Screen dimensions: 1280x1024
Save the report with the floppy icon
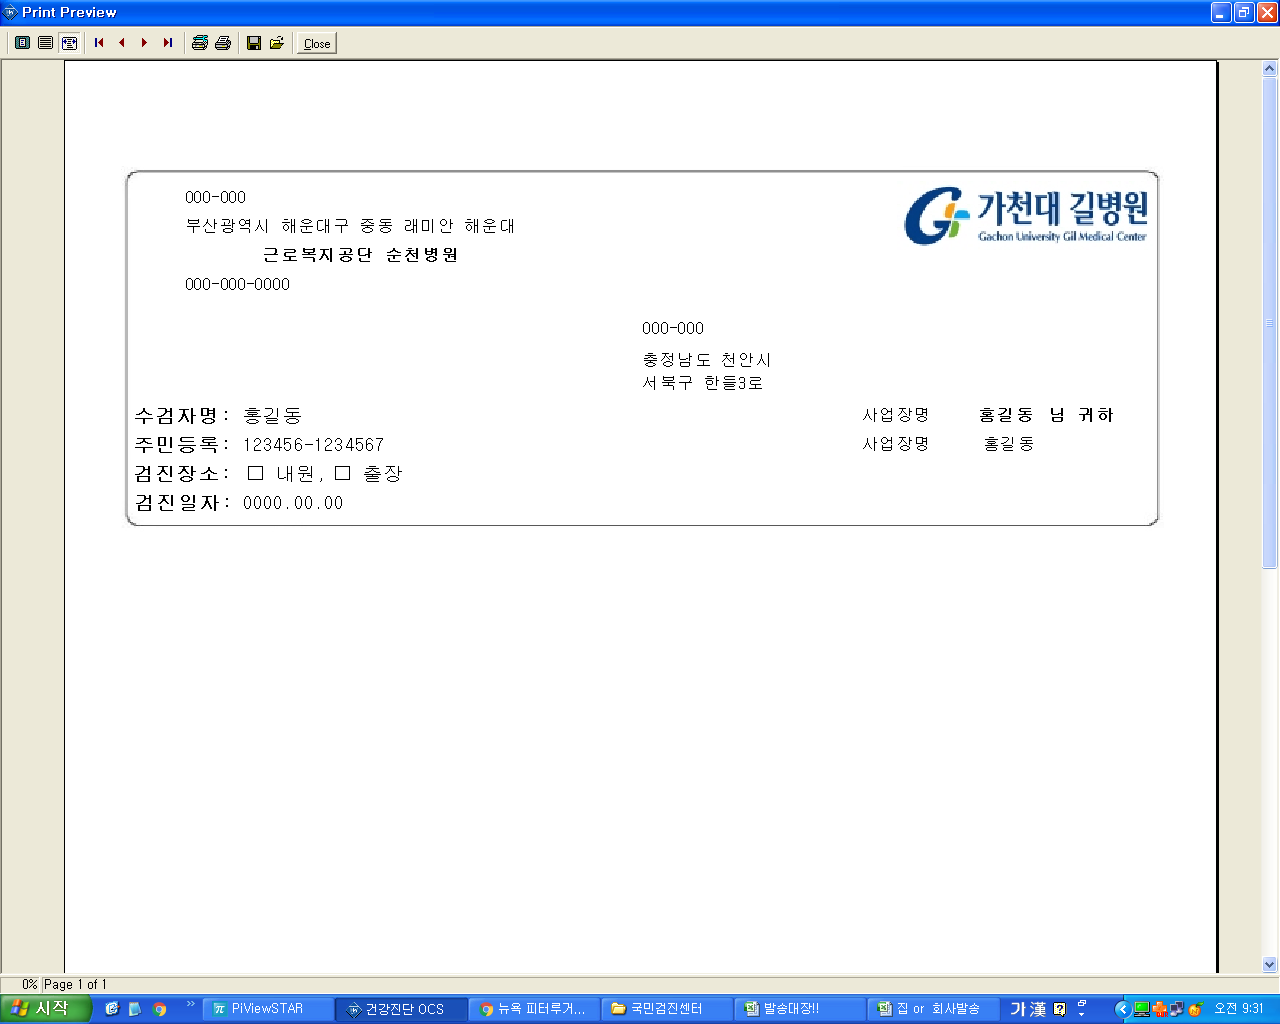[254, 43]
